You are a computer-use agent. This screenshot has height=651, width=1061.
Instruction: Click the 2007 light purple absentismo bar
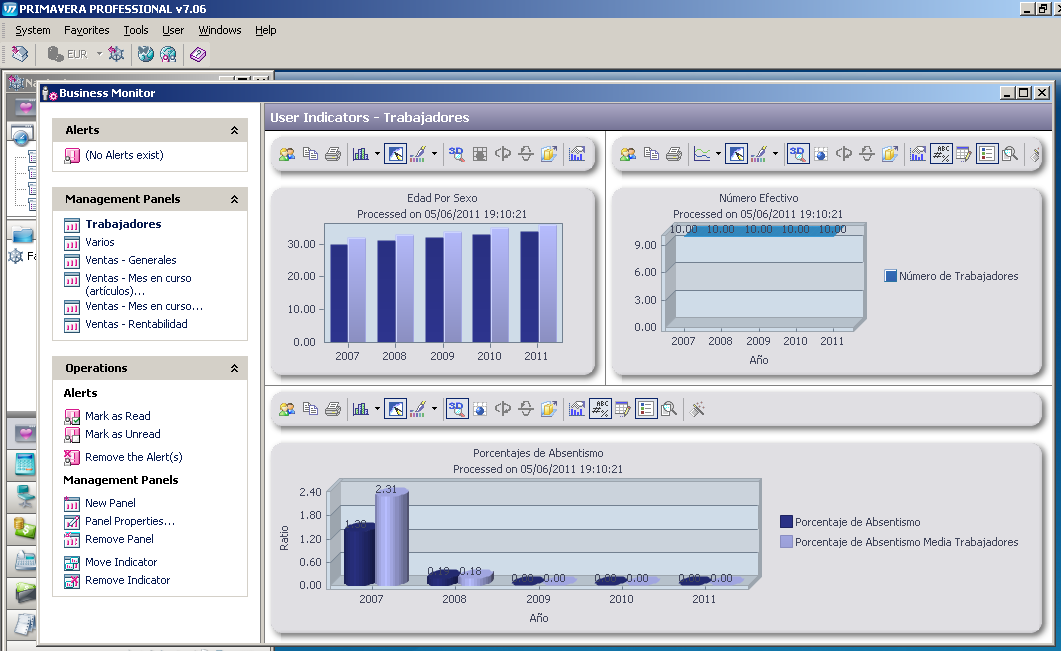click(x=391, y=538)
